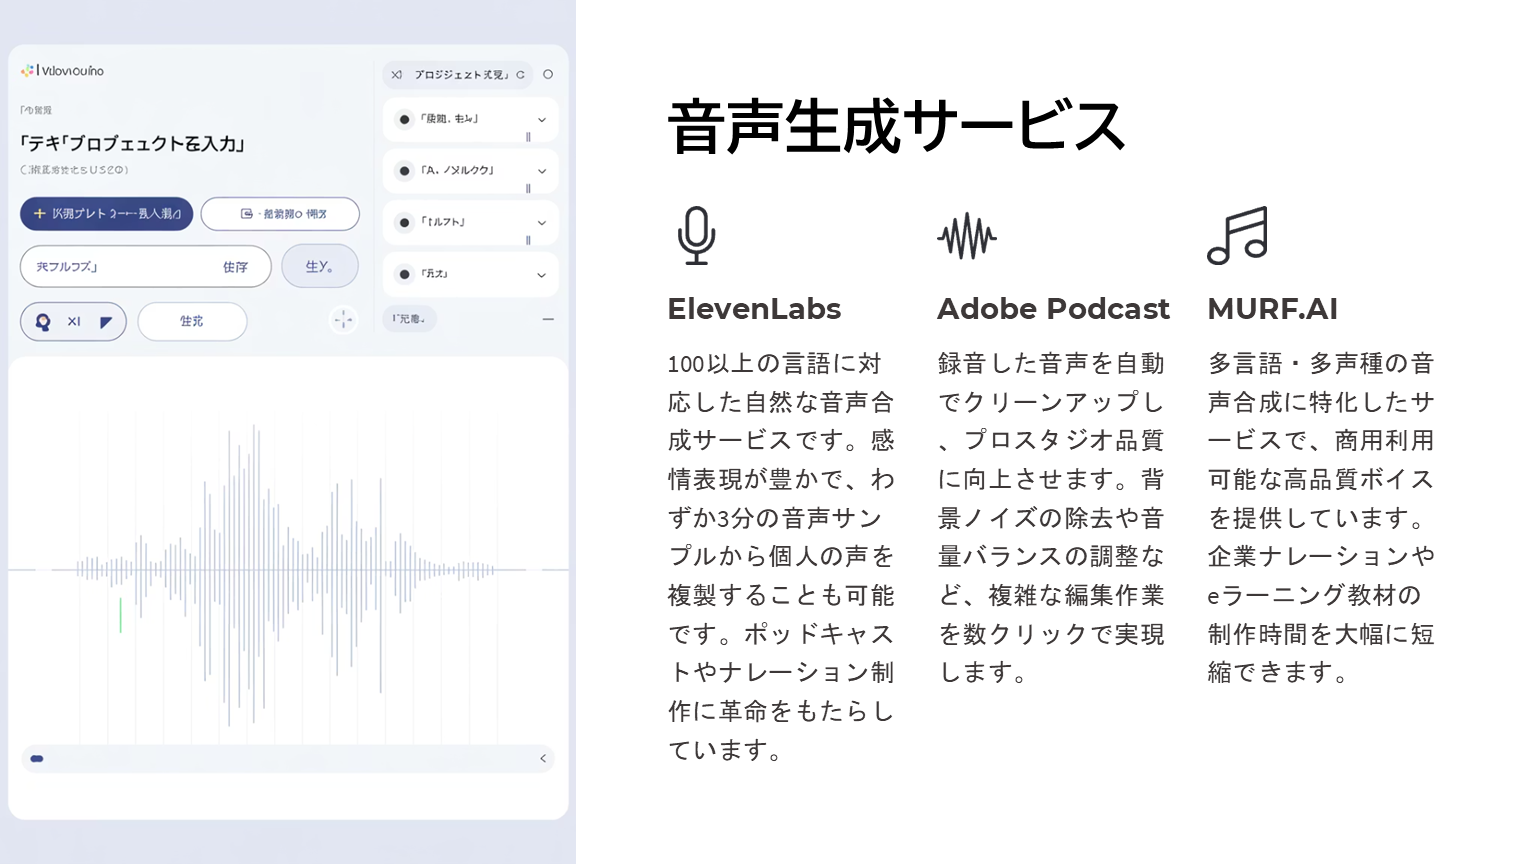Select the radio dot on the third voice row
The width and height of the screenshot is (1536, 864).
[x=404, y=223]
